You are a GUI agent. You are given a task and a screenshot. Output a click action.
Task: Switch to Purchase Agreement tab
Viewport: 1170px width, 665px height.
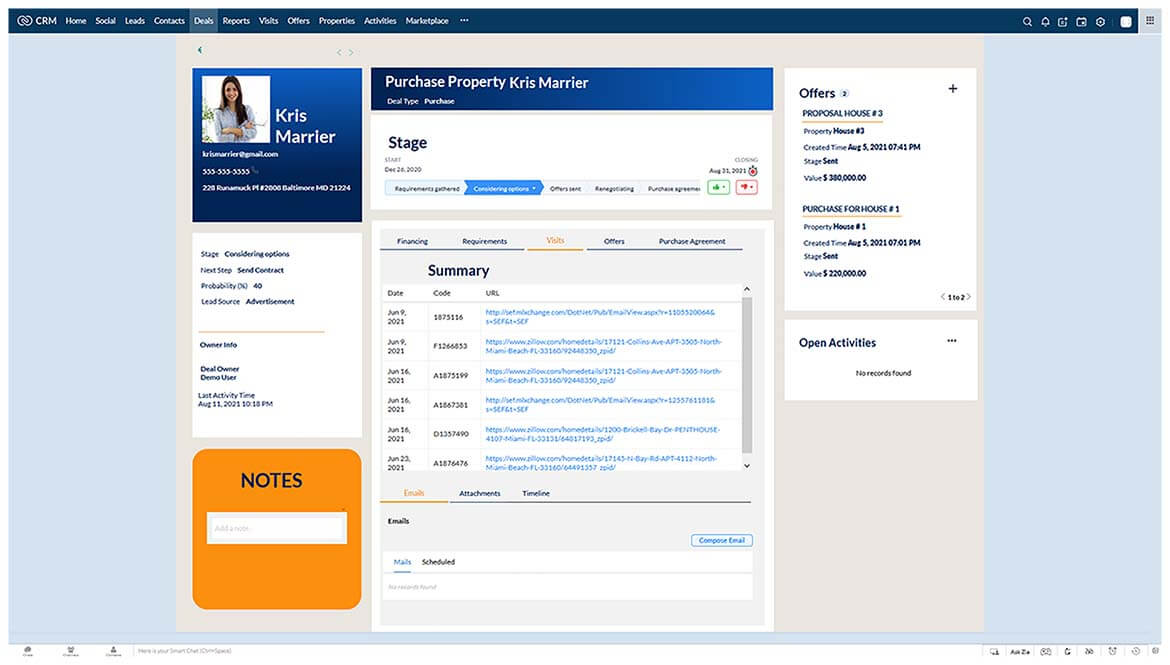[x=692, y=241]
